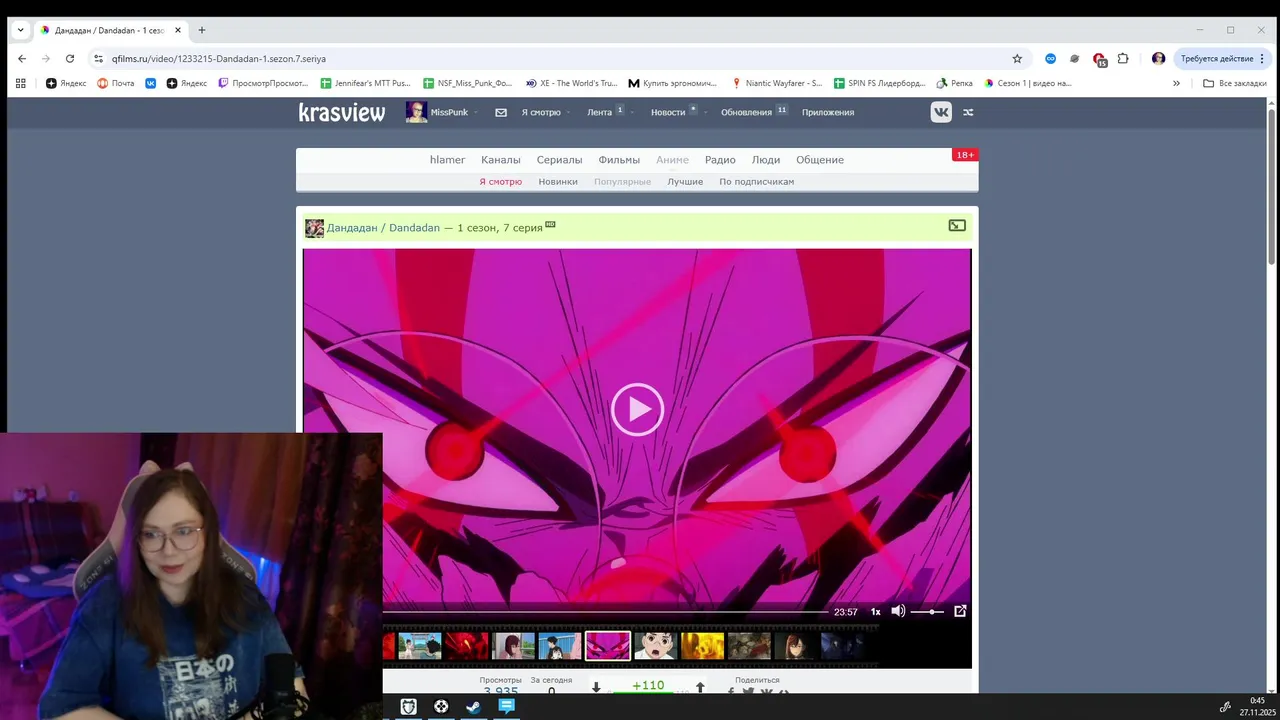Open the 'Niantic Wayfarer' bookmark
This screenshot has height=720, width=1280.
point(777,83)
